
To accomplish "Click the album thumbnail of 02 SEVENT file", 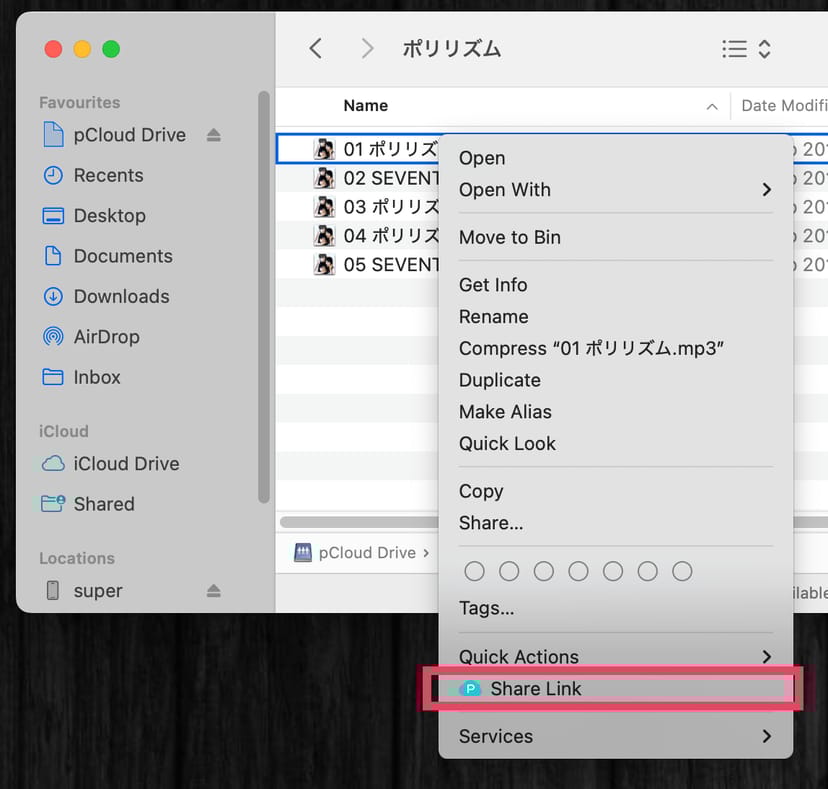I will (x=324, y=178).
